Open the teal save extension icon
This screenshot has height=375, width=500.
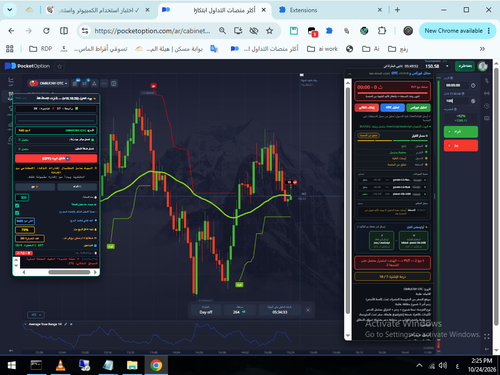[294, 31]
